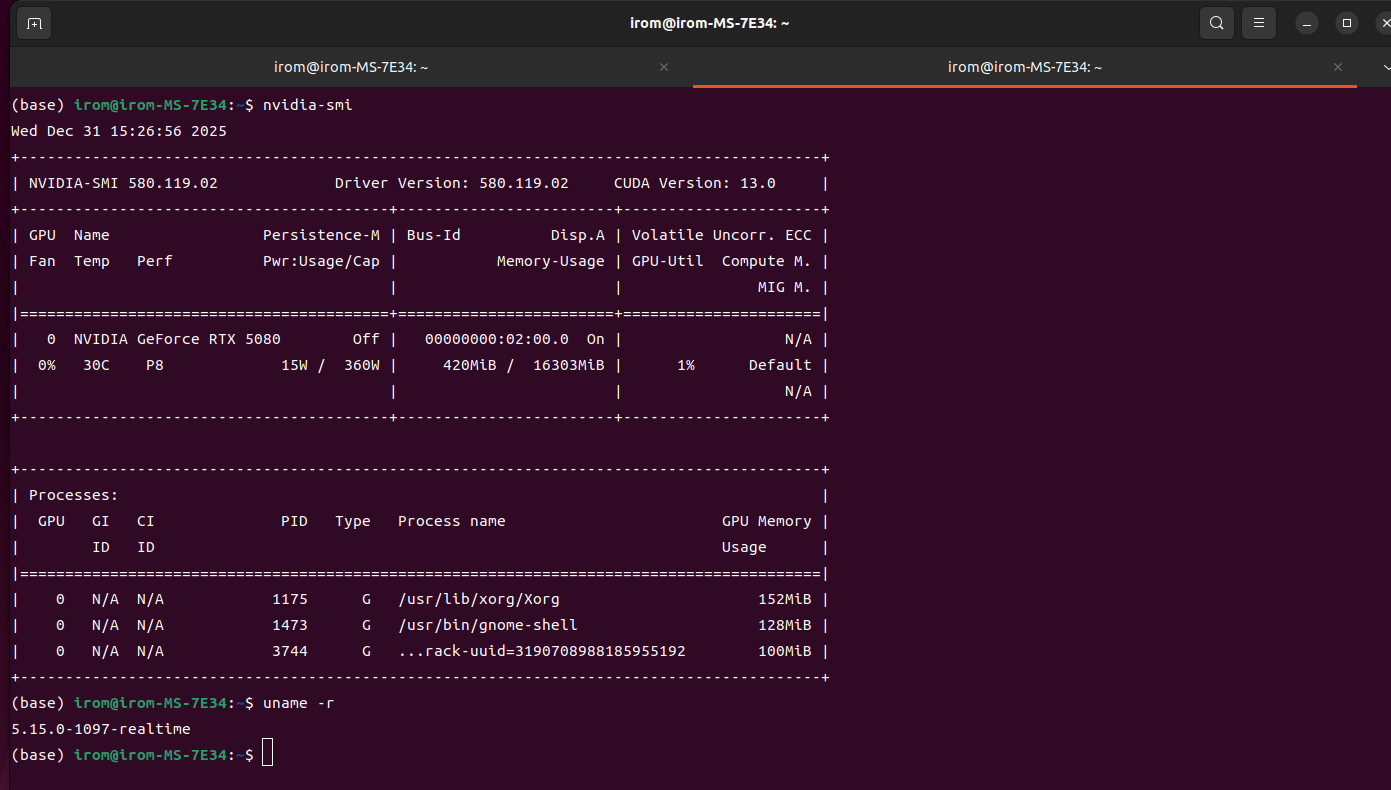Screen dimensions: 1391x790
Task: Click the terminal cursor at the prompt
Action: [x=267, y=754]
